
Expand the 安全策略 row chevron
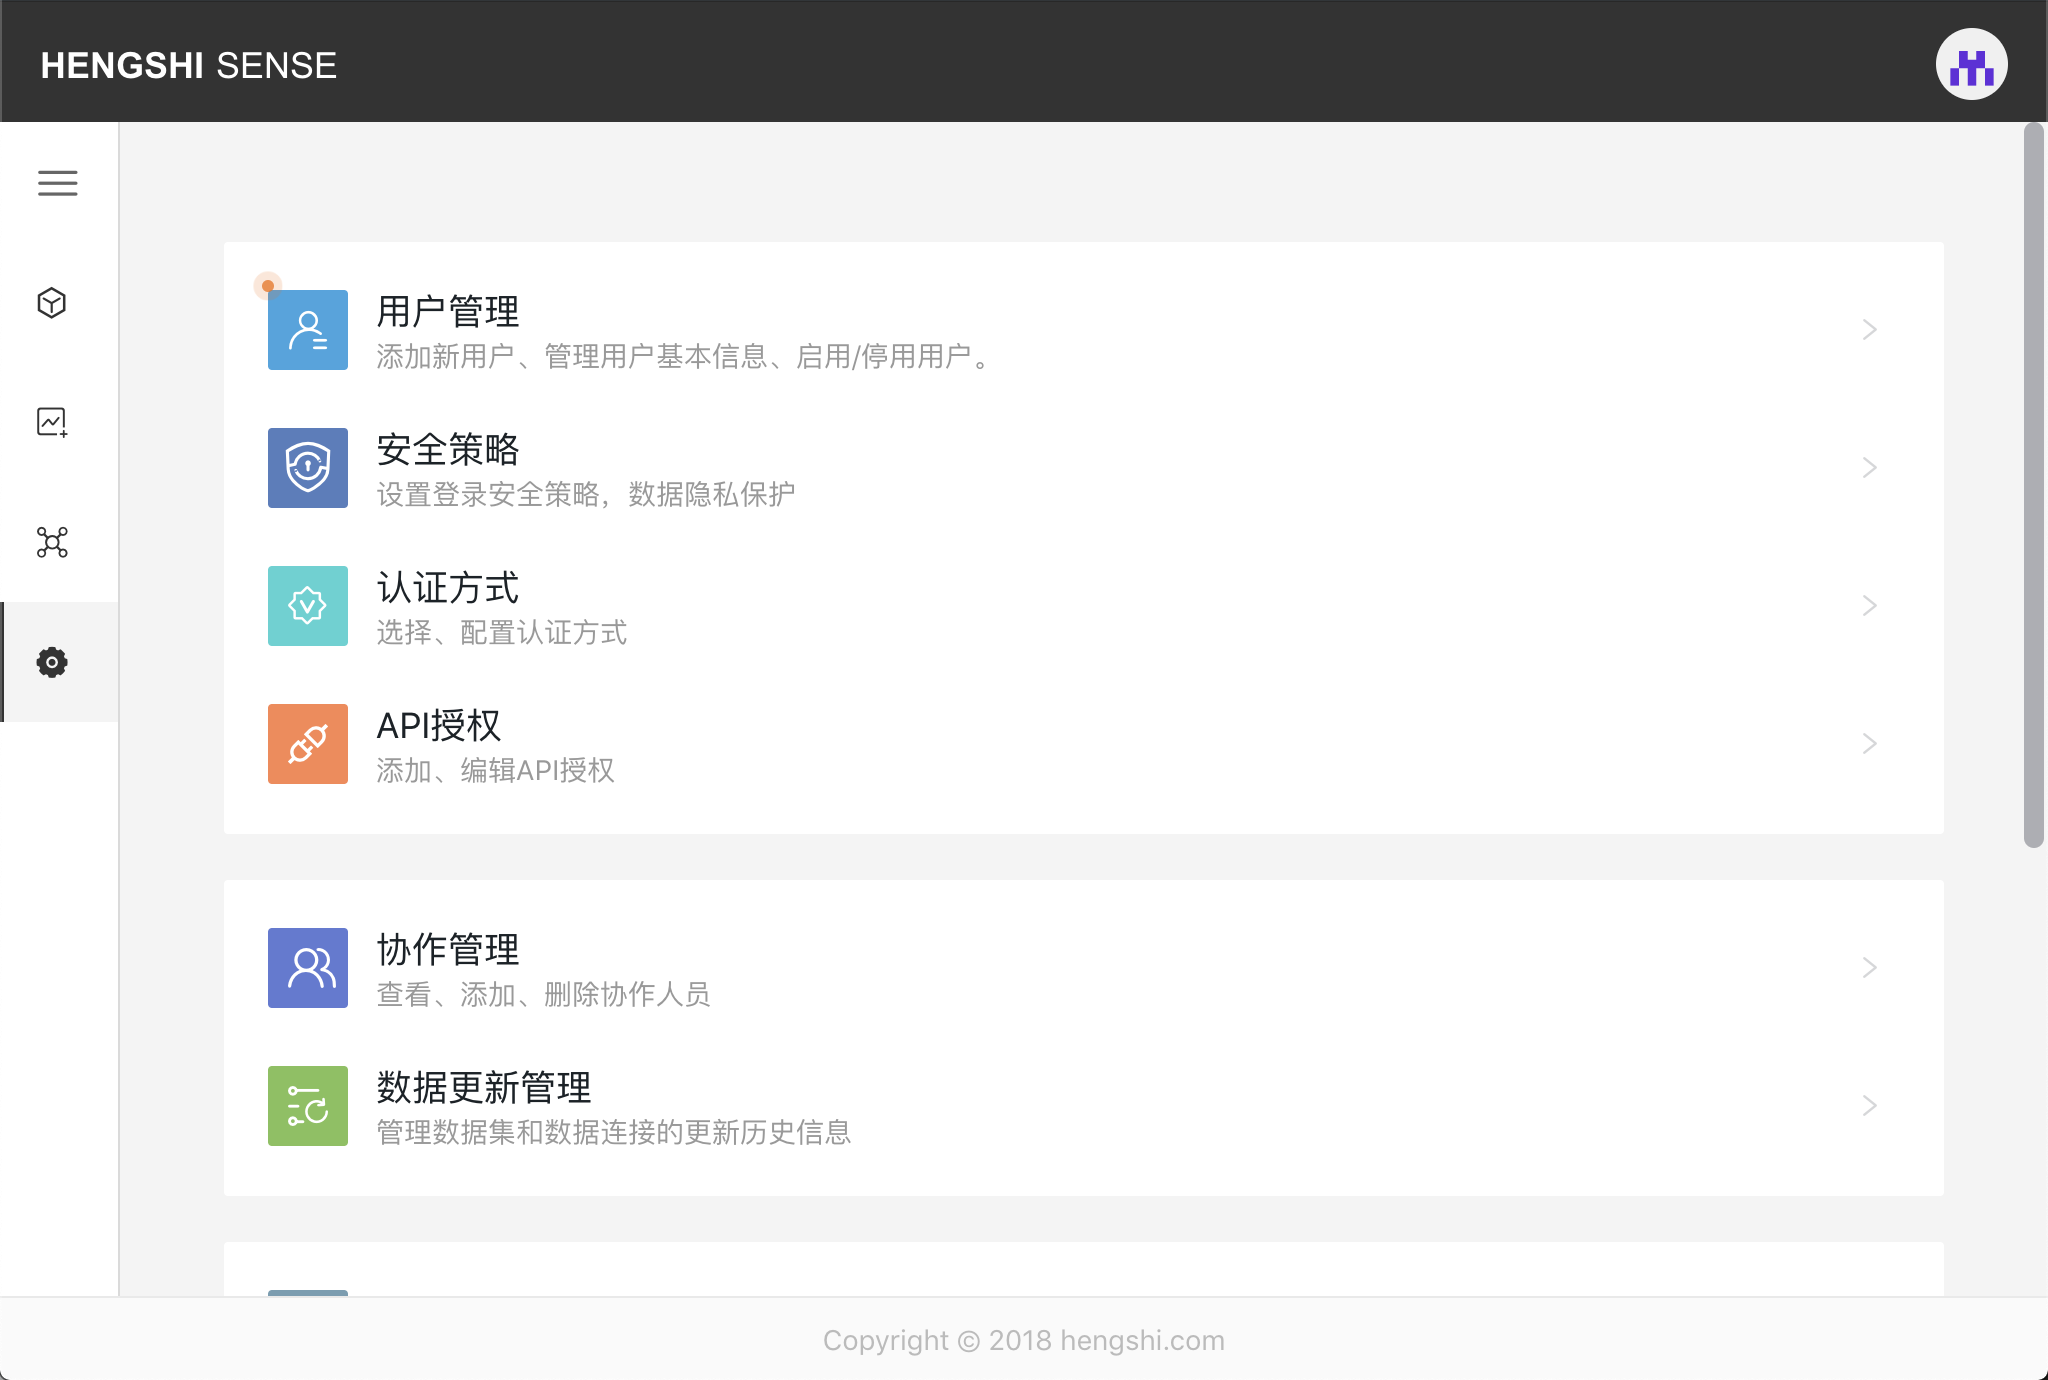pyautogui.click(x=1869, y=468)
